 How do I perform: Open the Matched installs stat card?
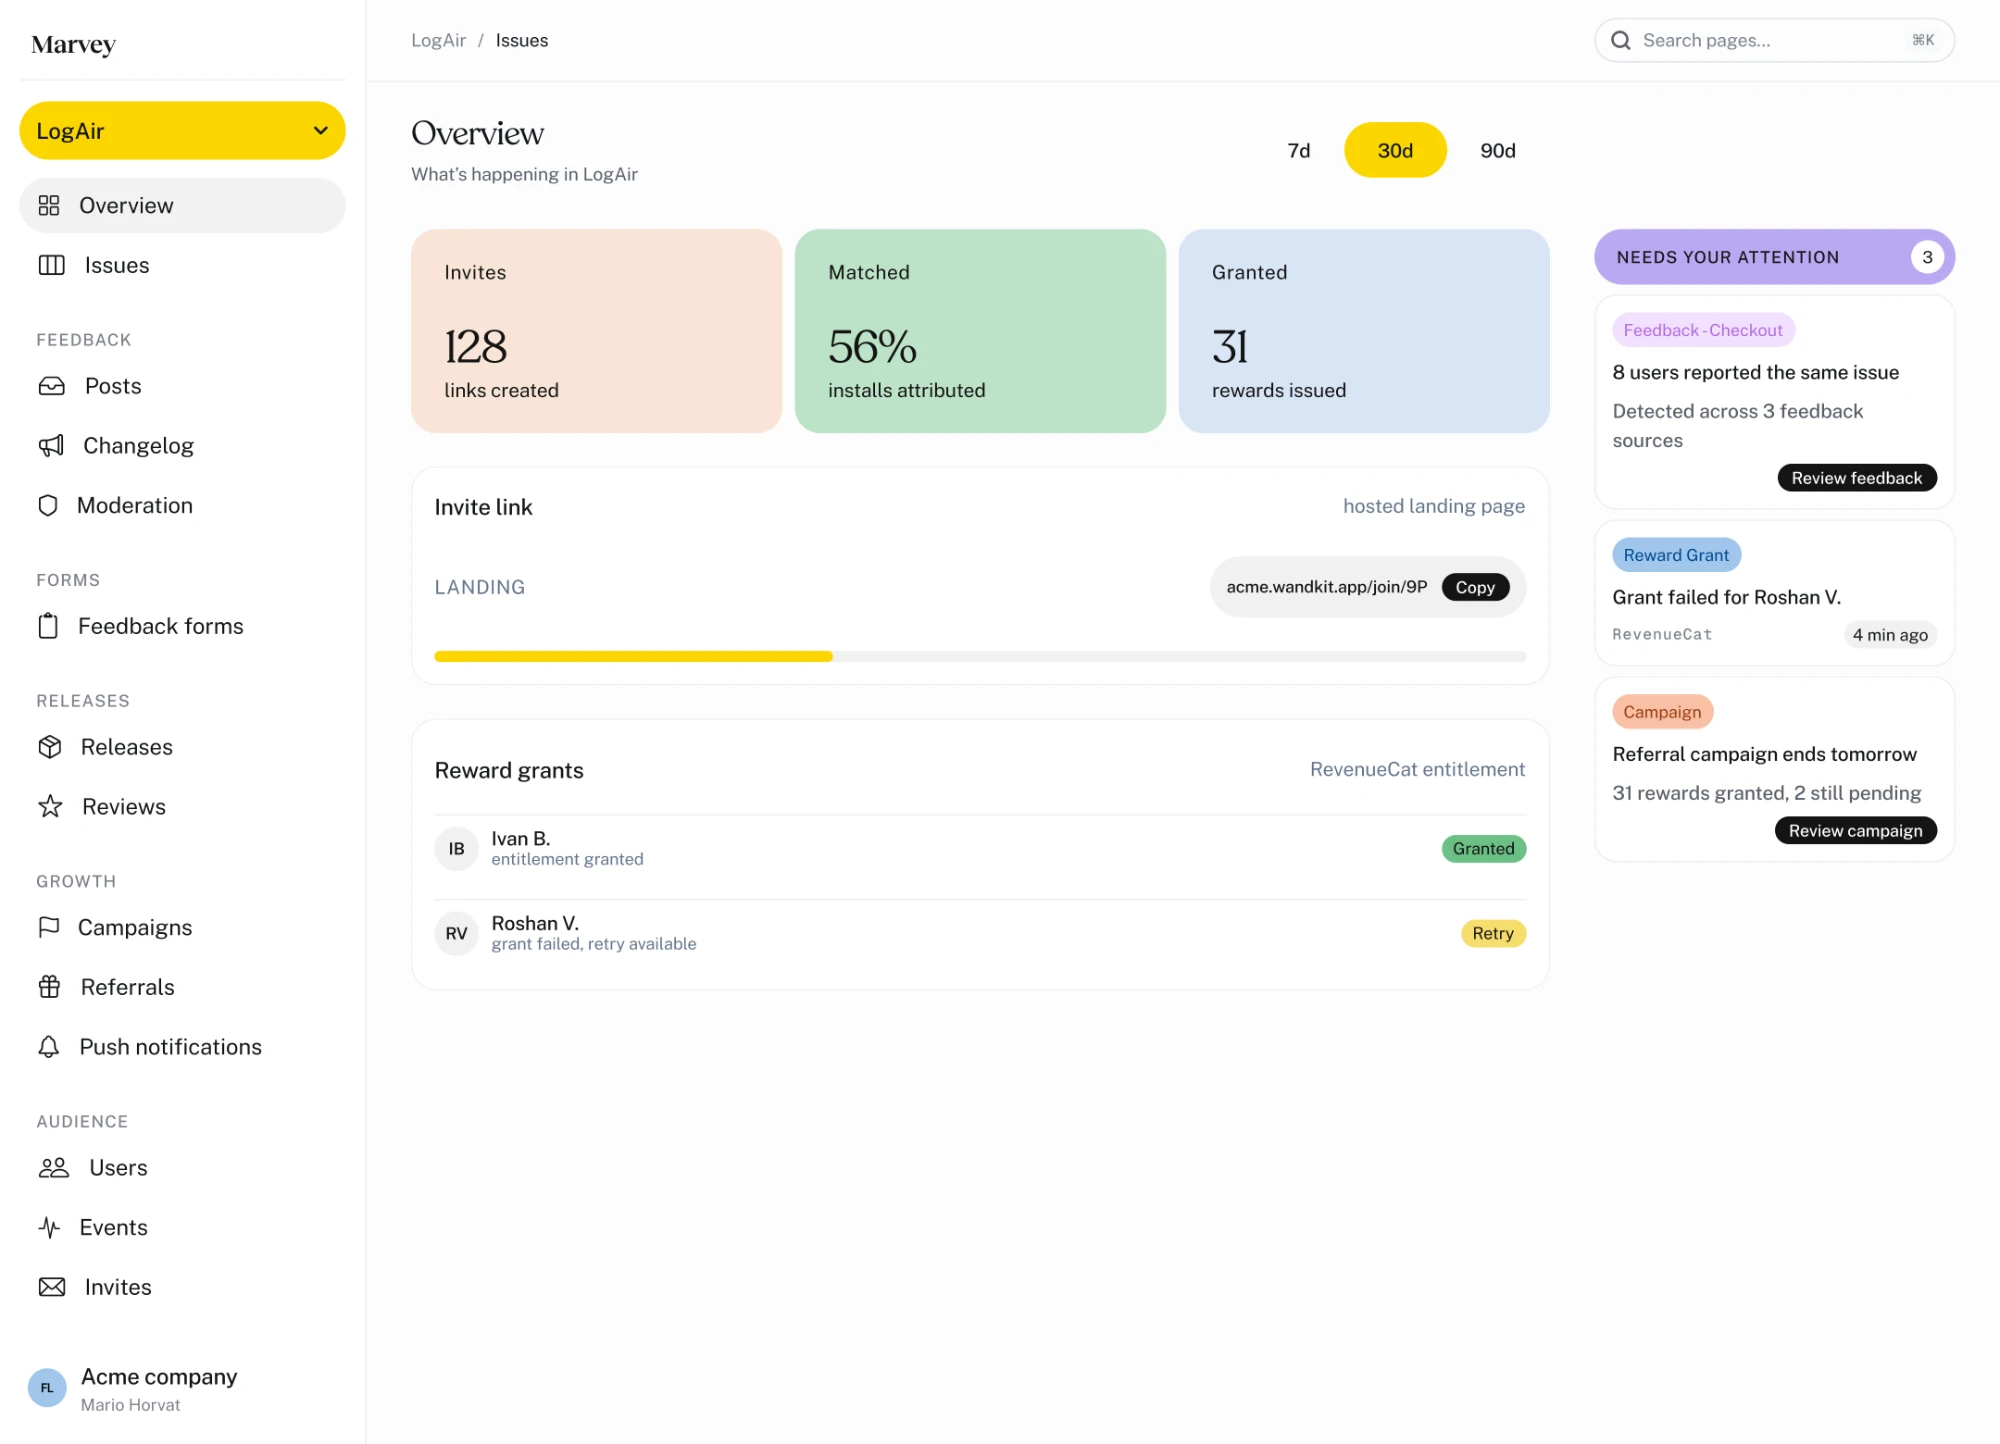click(980, 331)
